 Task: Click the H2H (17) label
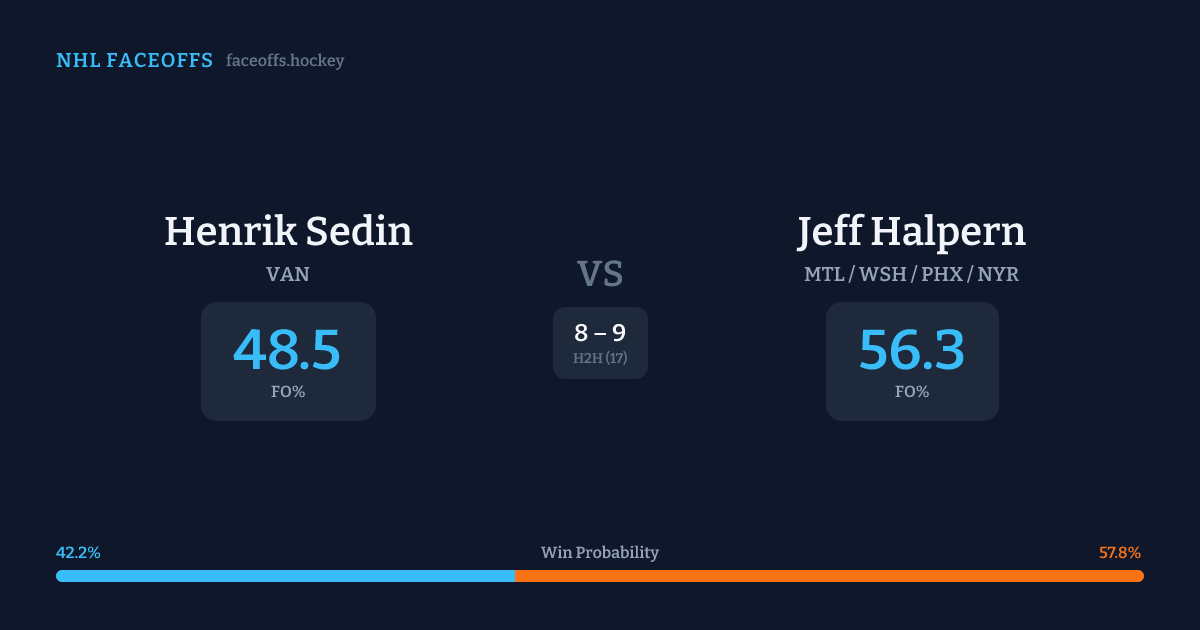click(600, 358)
